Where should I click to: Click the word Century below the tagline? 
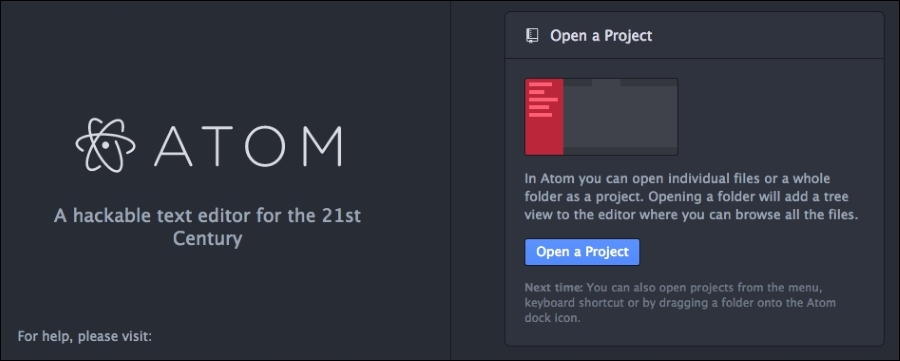(207, 238)
